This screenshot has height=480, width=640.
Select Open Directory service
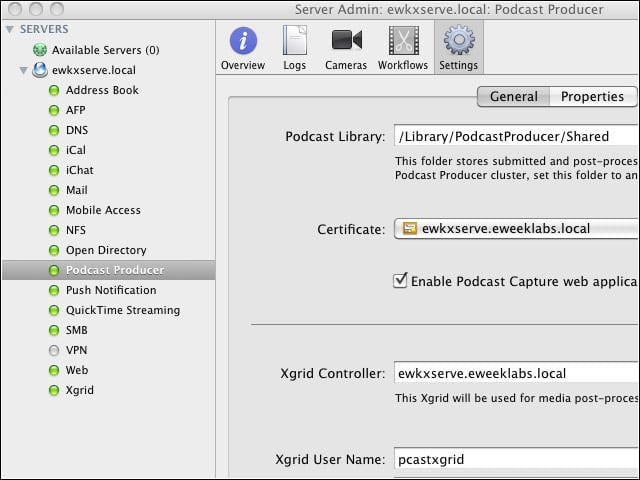click(106, 250)
